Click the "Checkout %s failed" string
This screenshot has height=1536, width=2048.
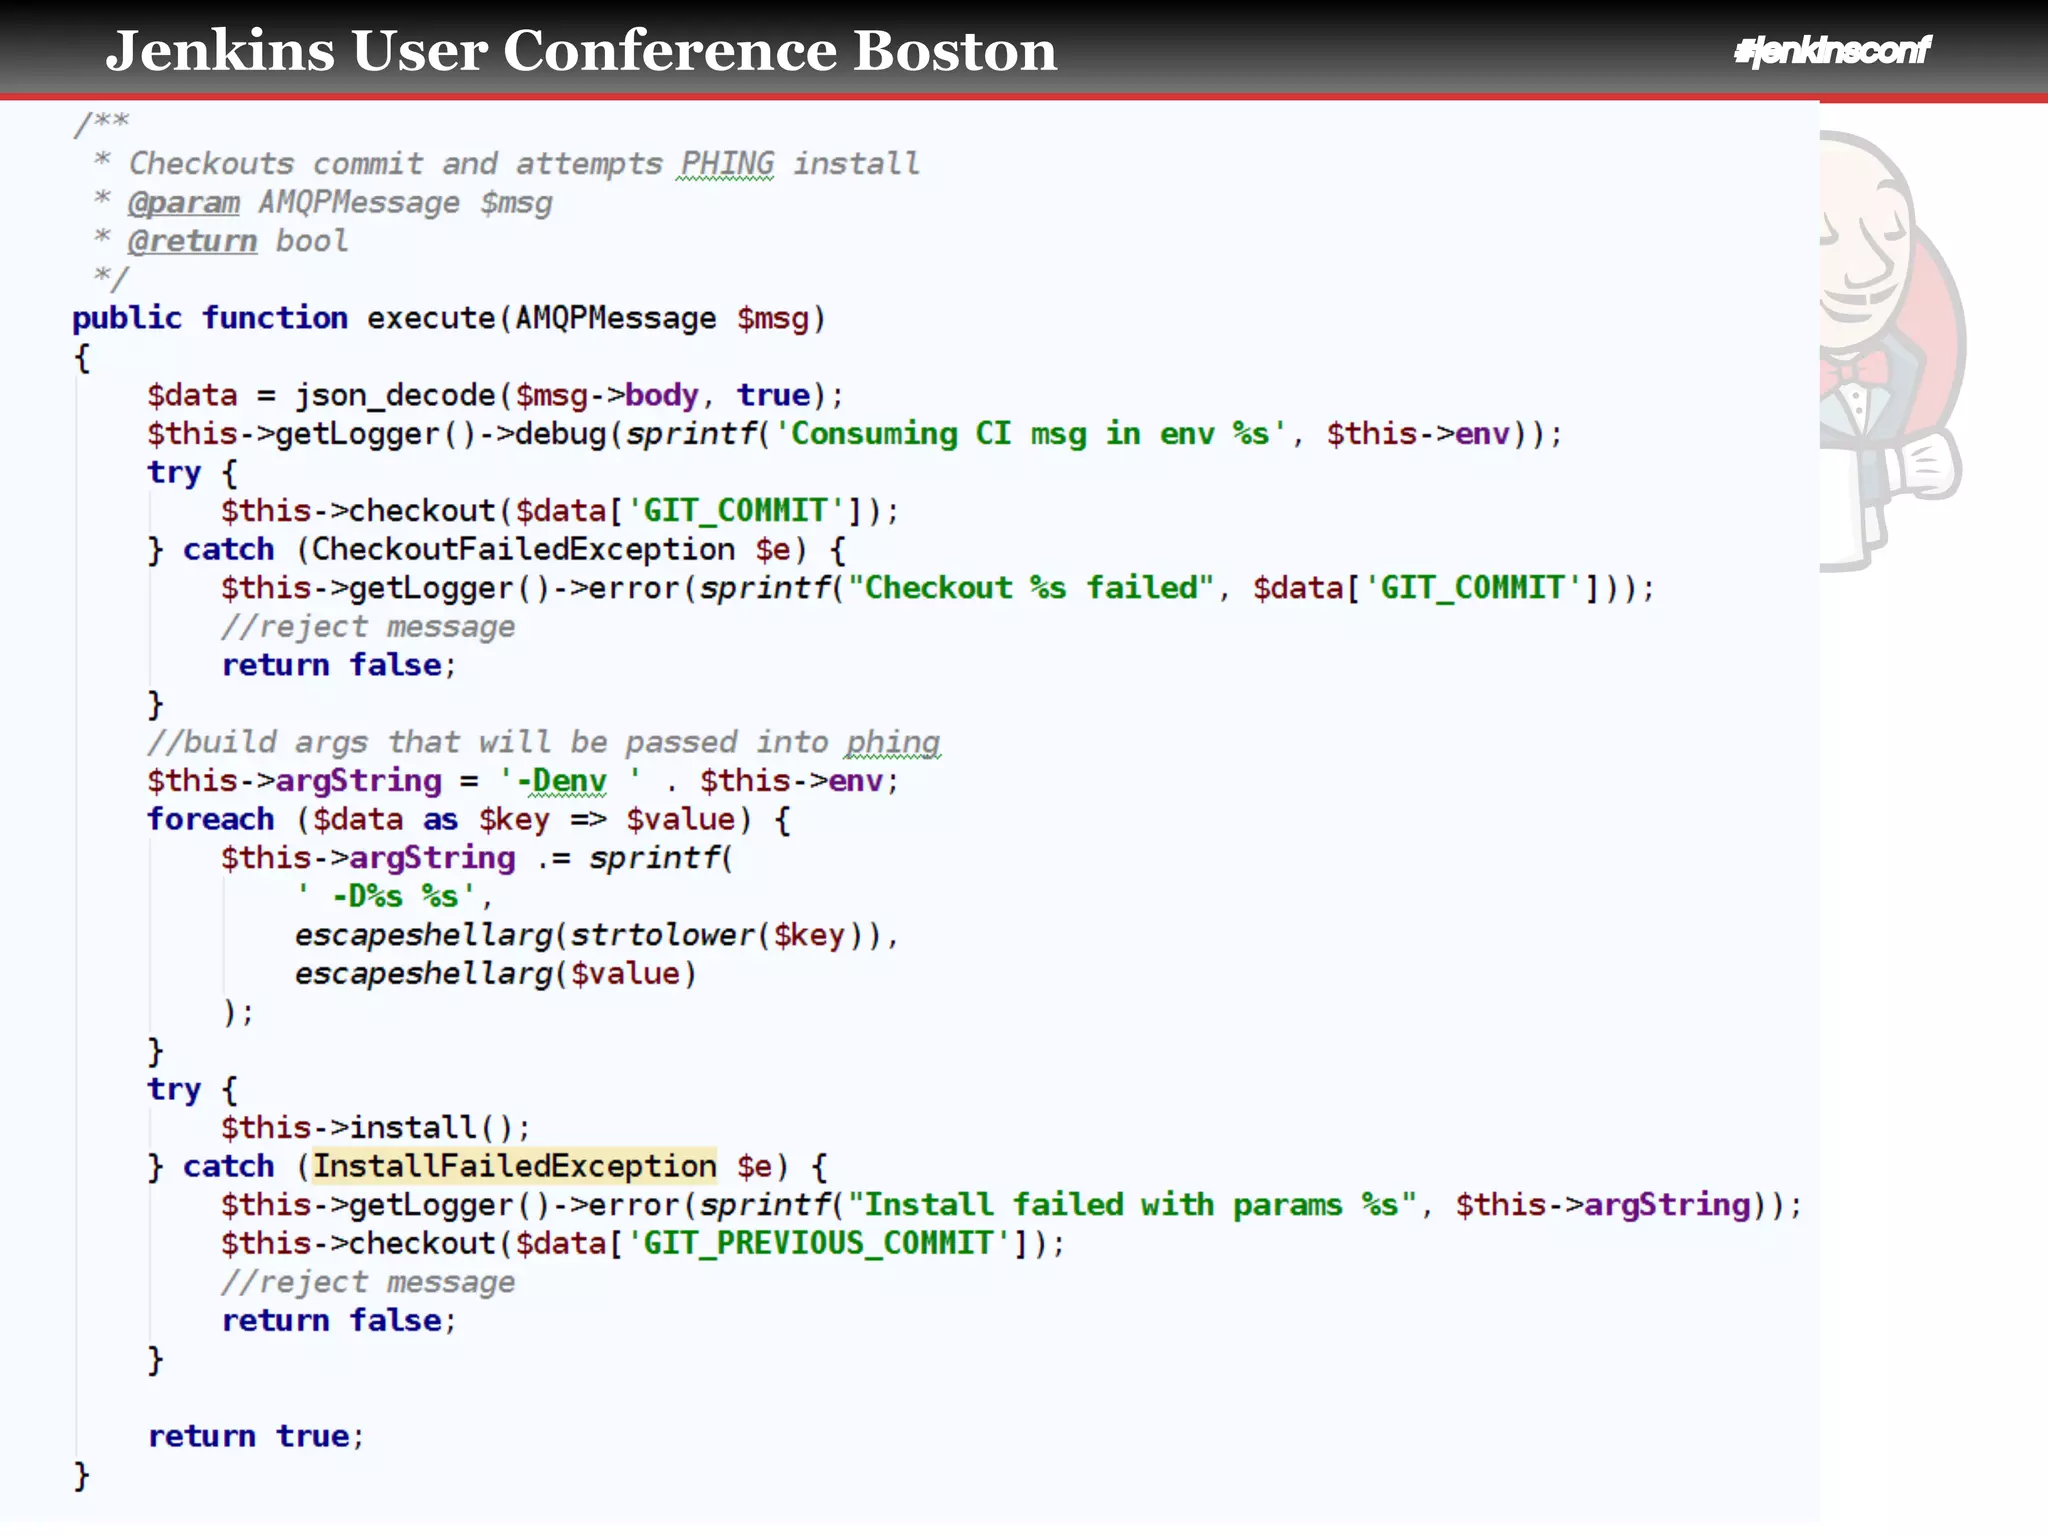1030,587
